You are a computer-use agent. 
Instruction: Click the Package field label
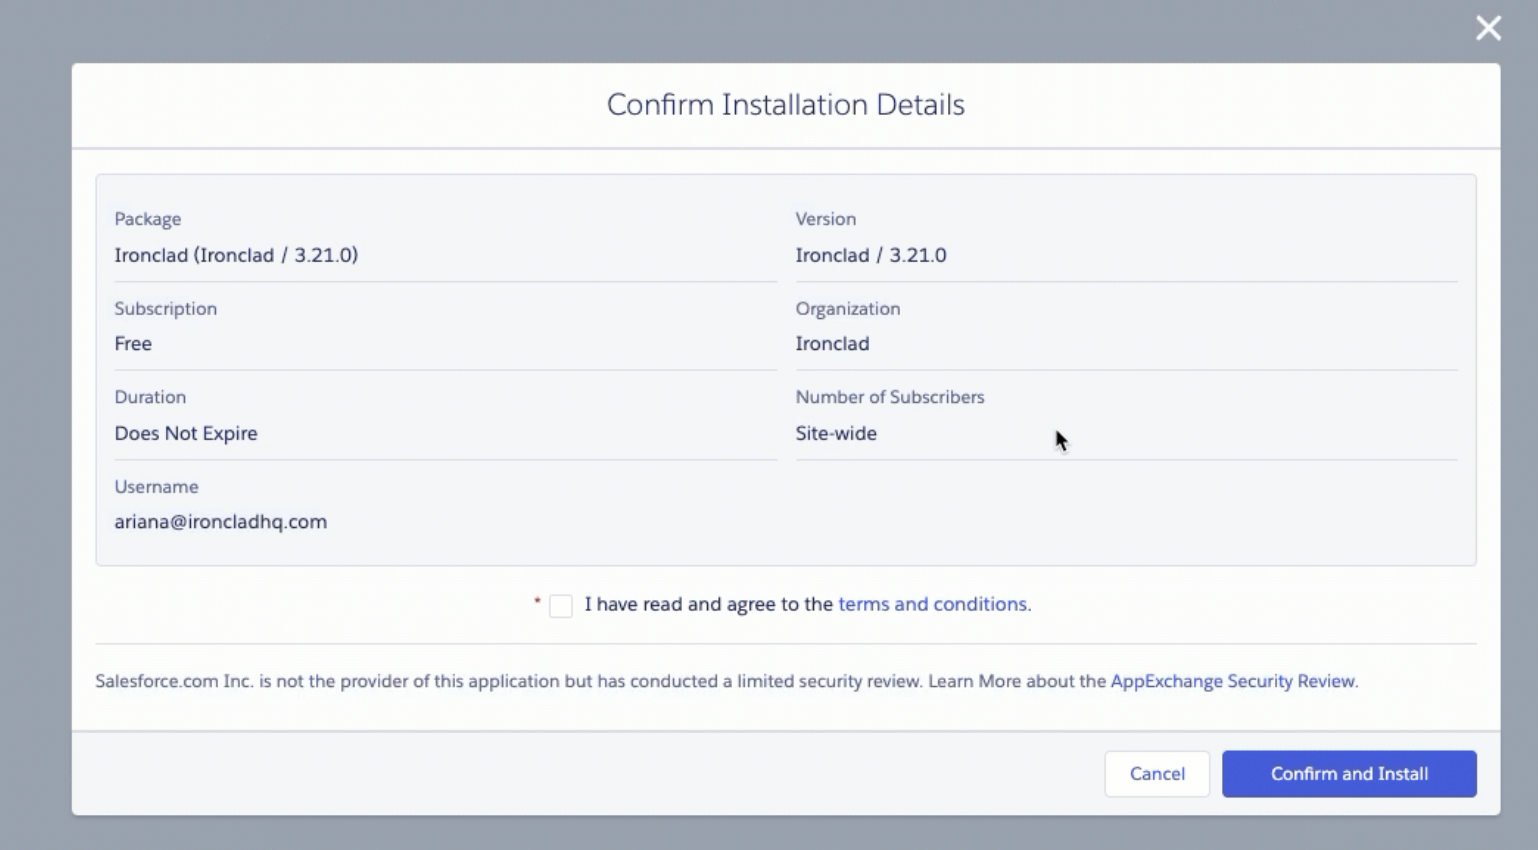(148, 219)
